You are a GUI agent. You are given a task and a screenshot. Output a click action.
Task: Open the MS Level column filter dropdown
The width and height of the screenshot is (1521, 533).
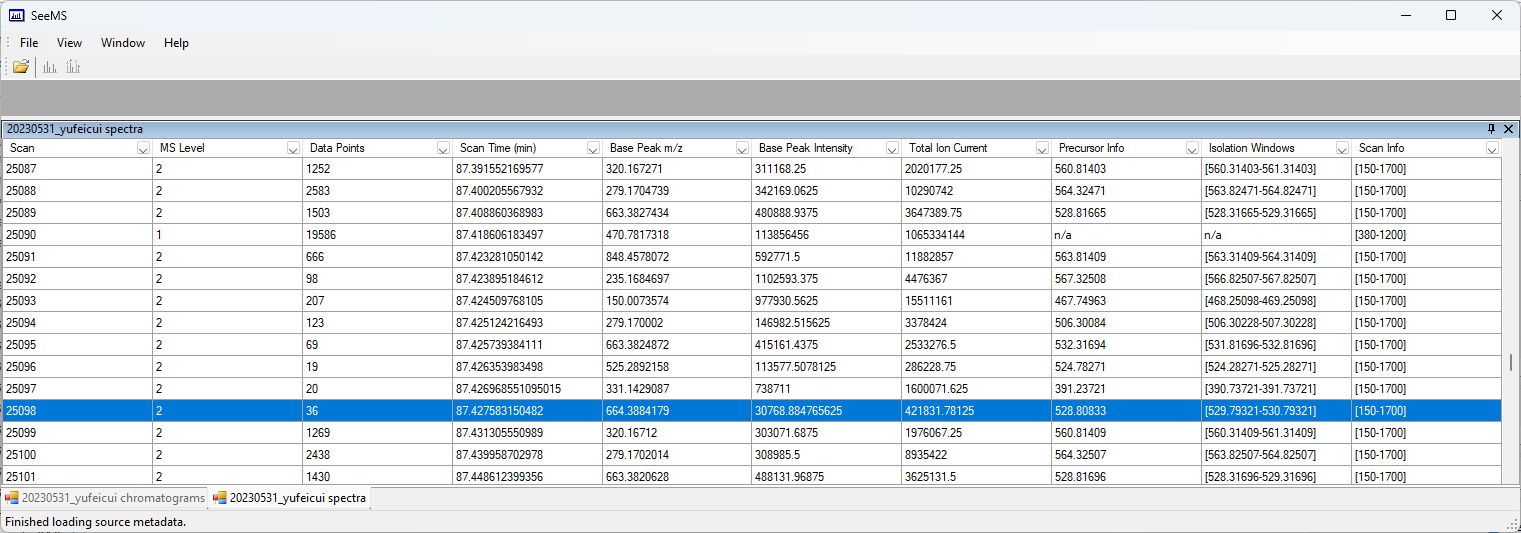click(x=292, y=148)
